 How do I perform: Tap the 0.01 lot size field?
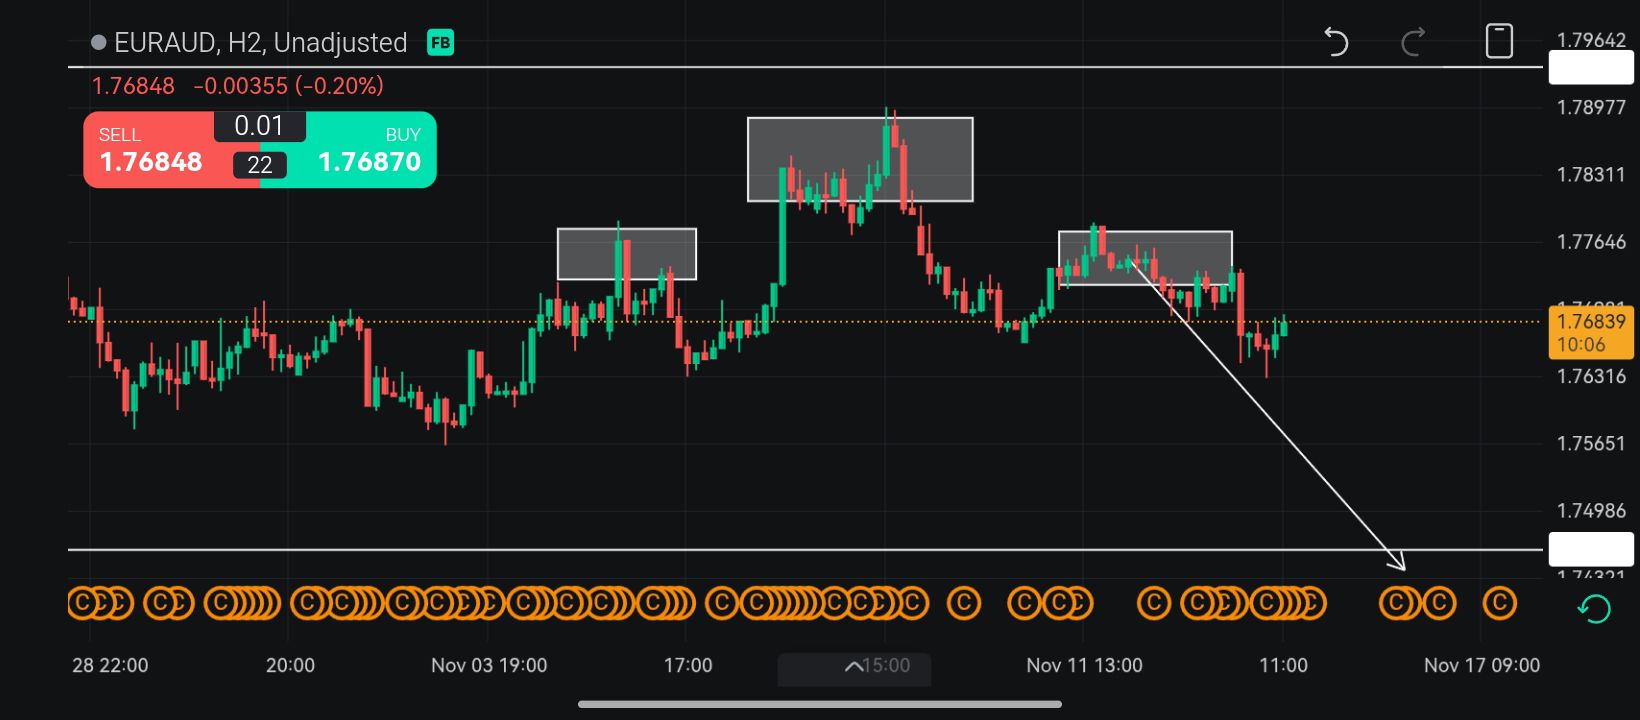click(x=259, y=126)
